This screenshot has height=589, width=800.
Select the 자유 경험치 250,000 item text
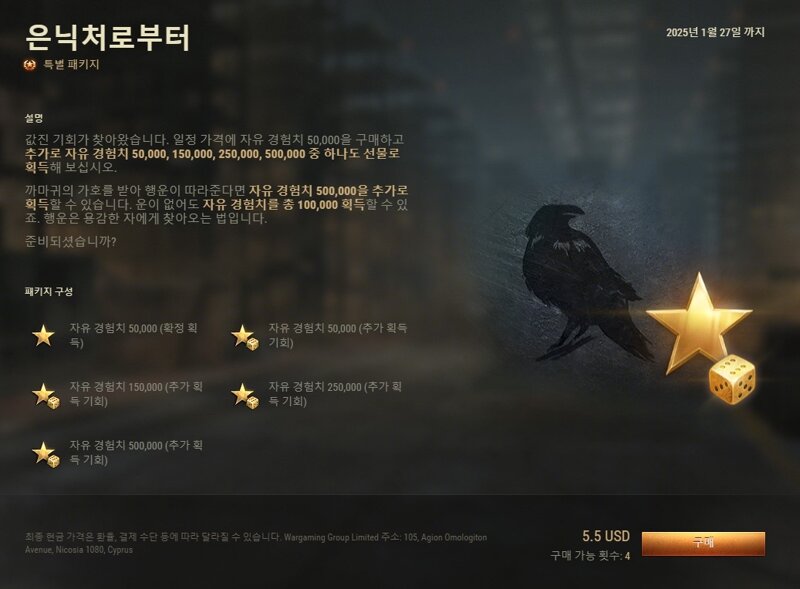pos(335,394)
